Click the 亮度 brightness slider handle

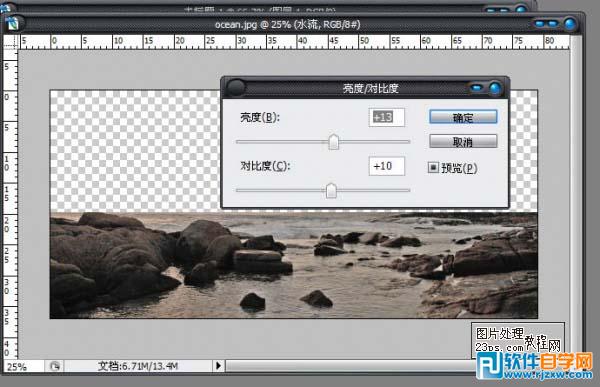(x=333, y=142)
